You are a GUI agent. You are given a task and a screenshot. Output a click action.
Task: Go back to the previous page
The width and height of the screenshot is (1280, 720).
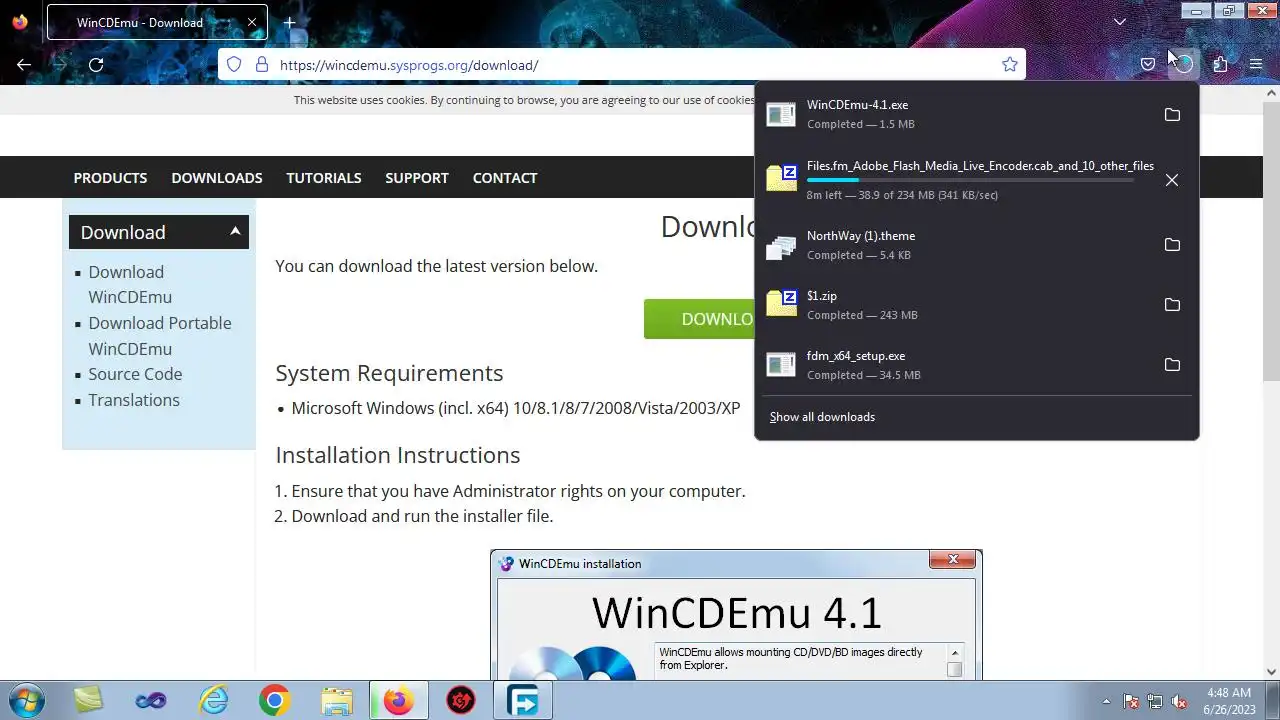click(24, 65)
